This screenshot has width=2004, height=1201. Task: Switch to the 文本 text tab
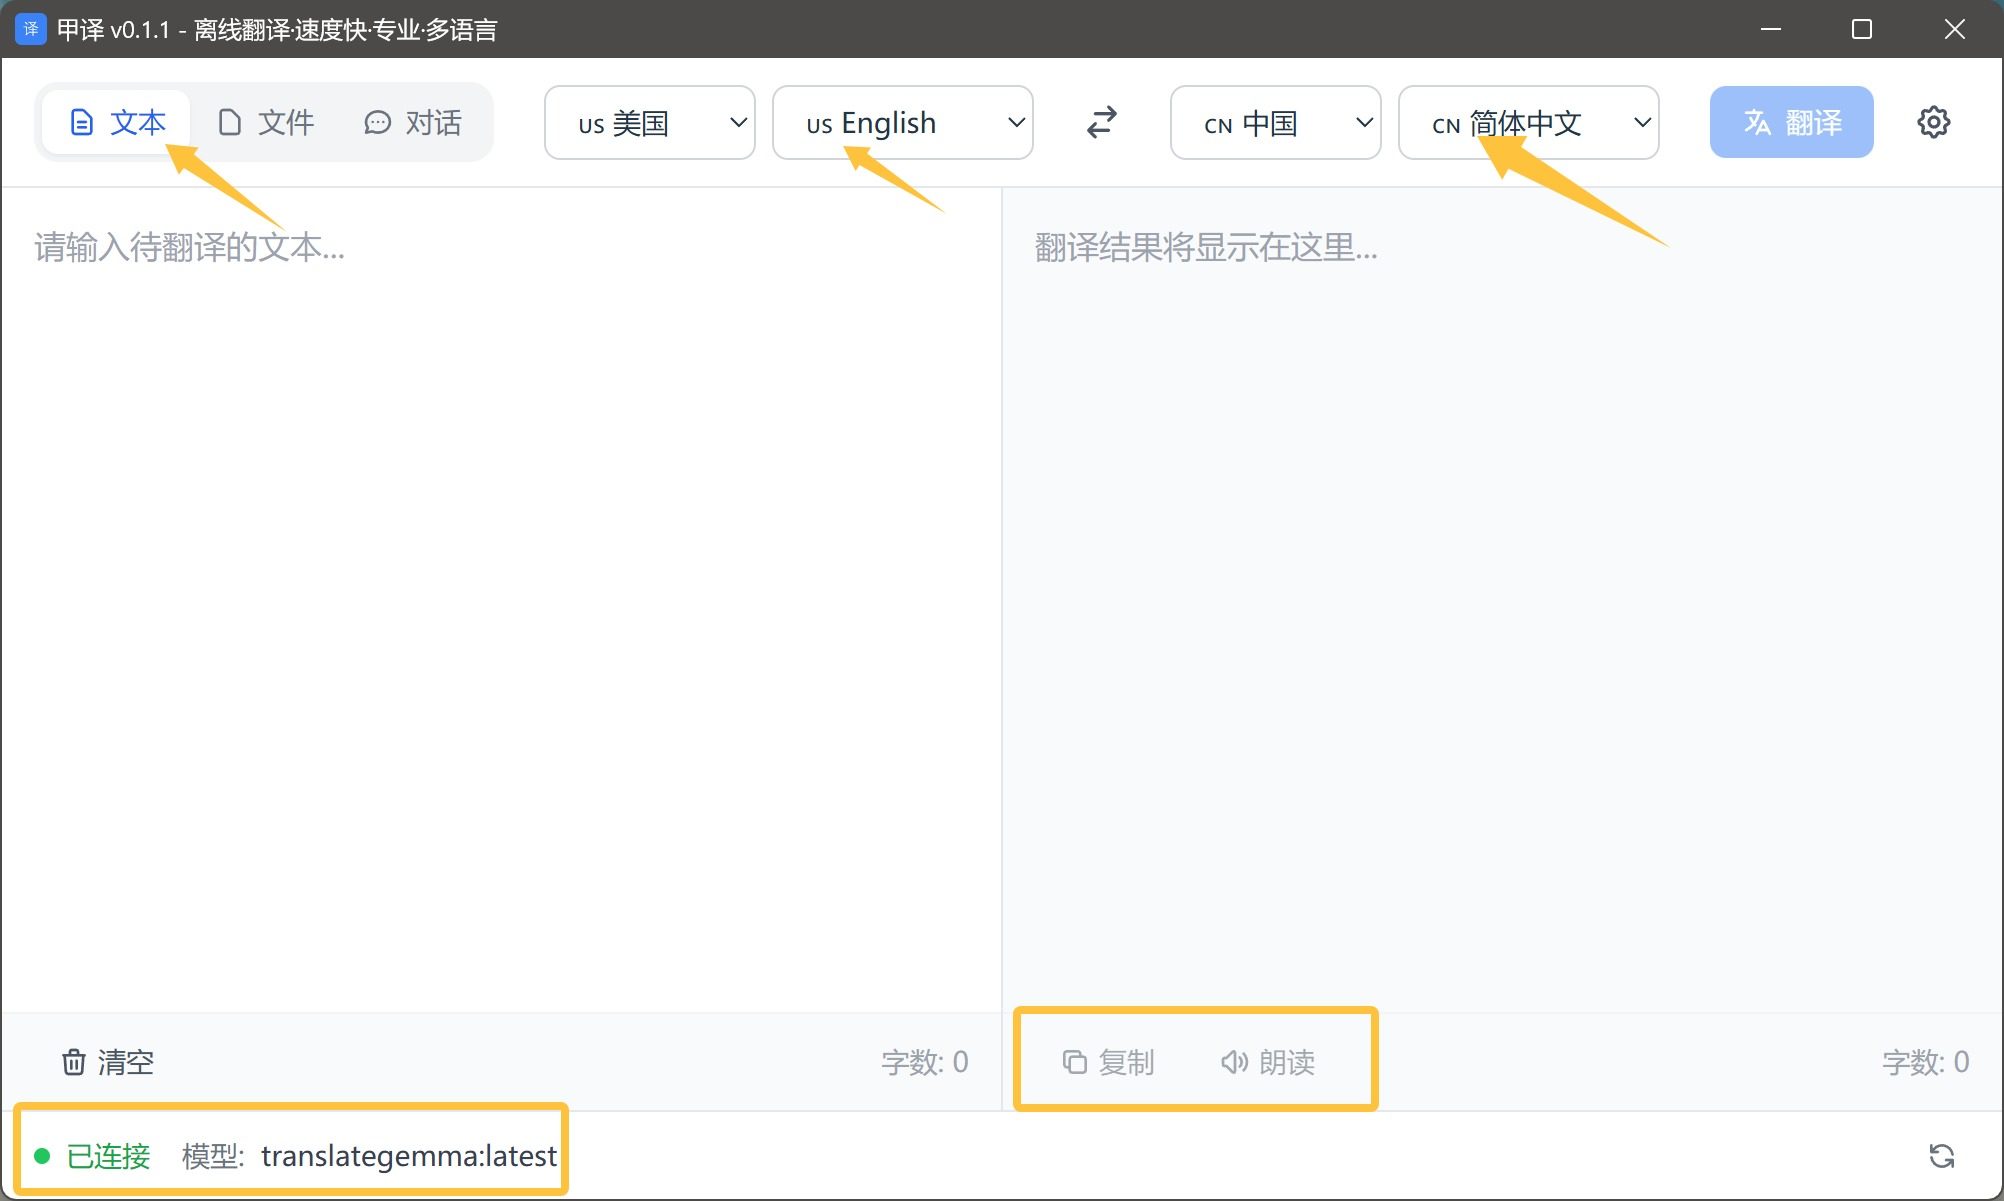click(117, 123)
